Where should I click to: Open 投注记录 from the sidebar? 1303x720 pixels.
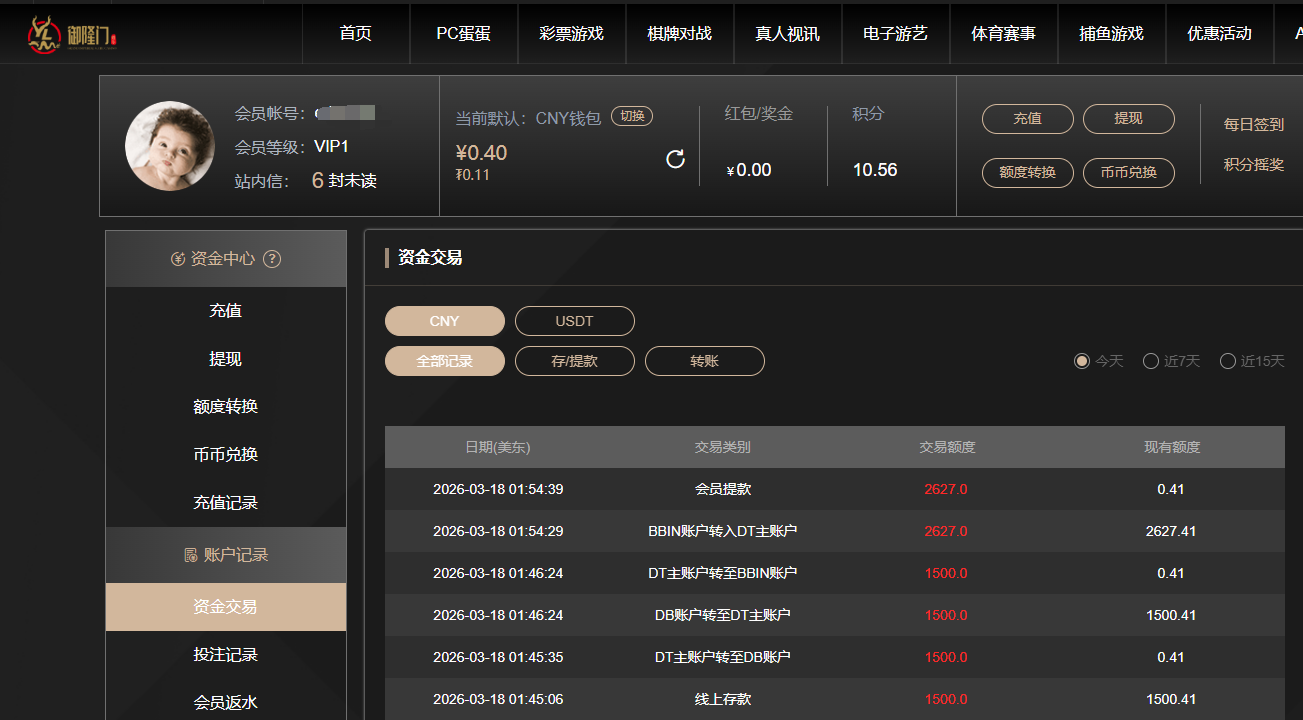point(225,654)
